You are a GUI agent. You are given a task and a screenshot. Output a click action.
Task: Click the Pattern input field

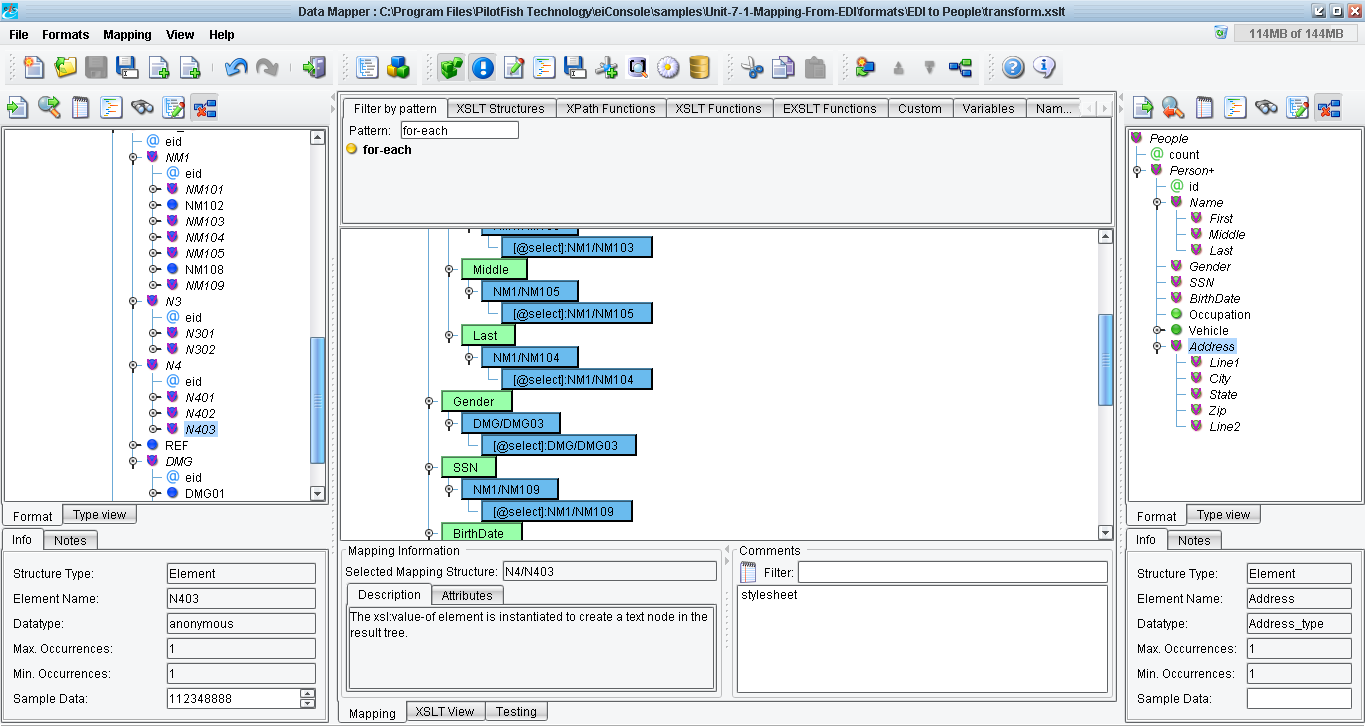pos(459,130)
